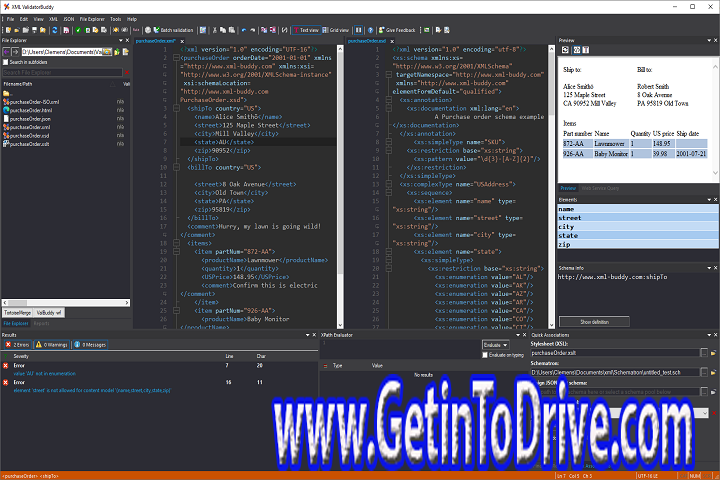Image resolution: width=720 pixels, height=480 pixels.
Task: Click the redo arrow icon
Action: 253,30
